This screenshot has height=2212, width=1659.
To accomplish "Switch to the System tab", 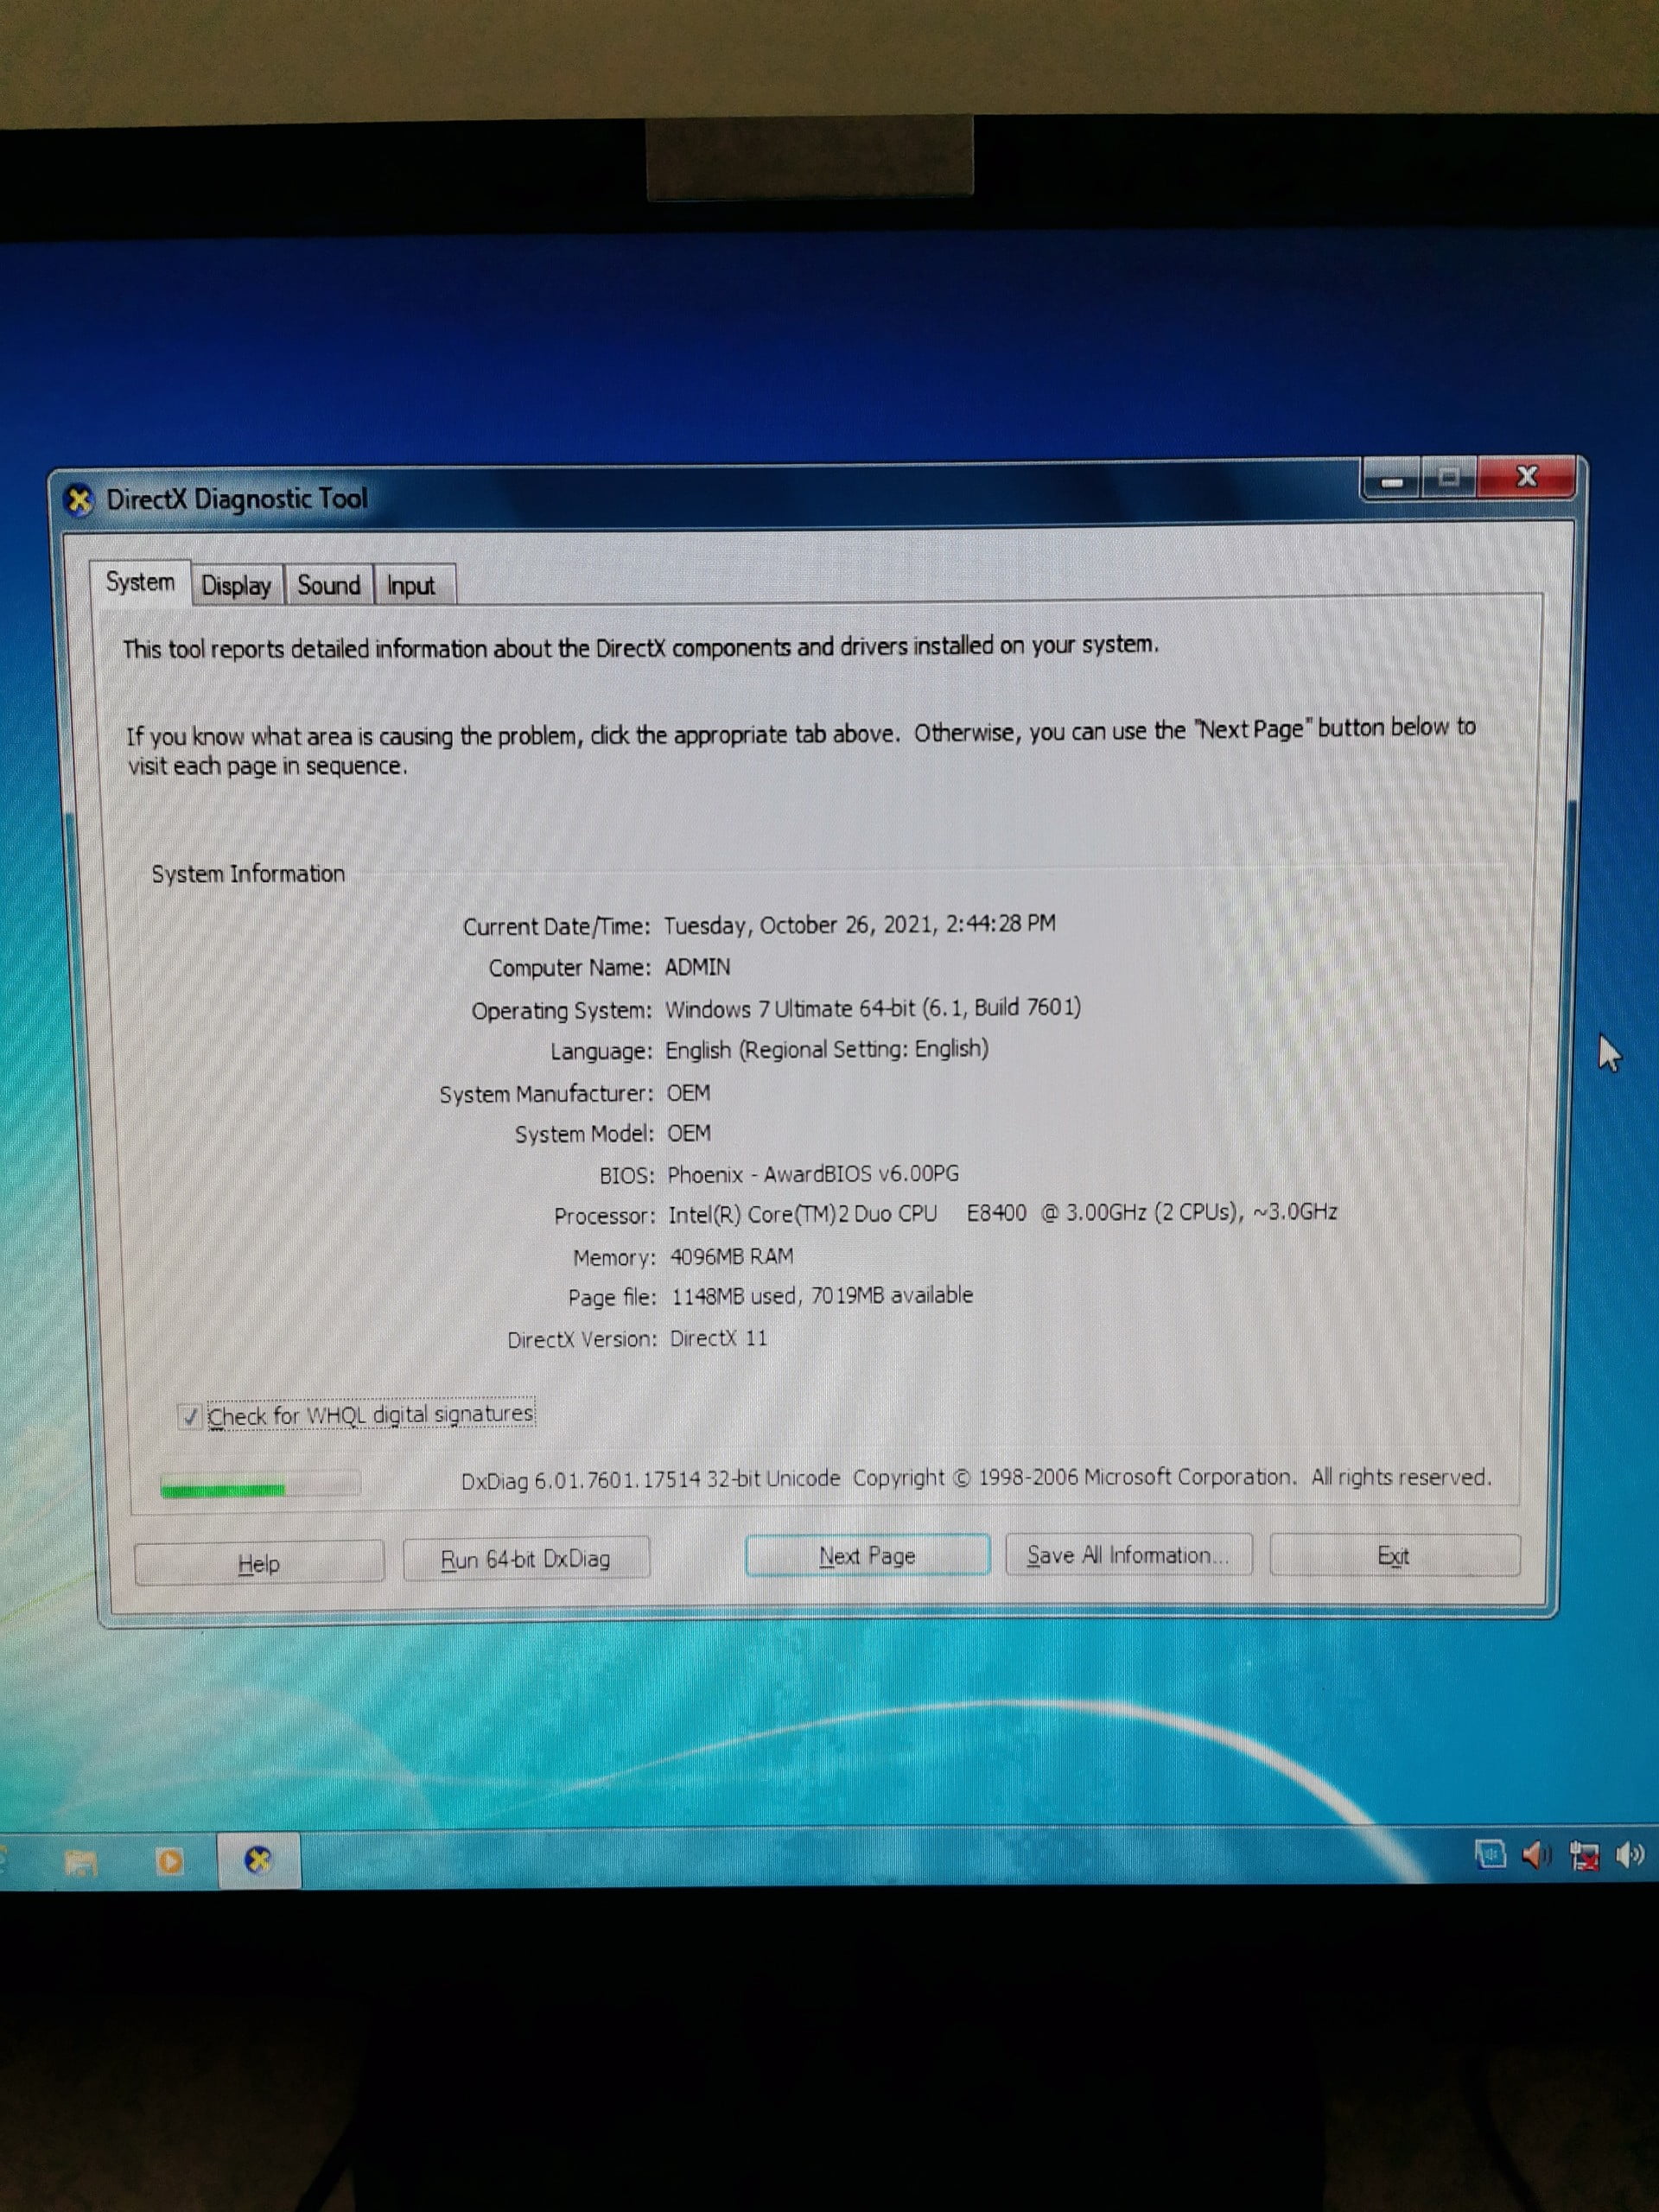I will point(140,582).
